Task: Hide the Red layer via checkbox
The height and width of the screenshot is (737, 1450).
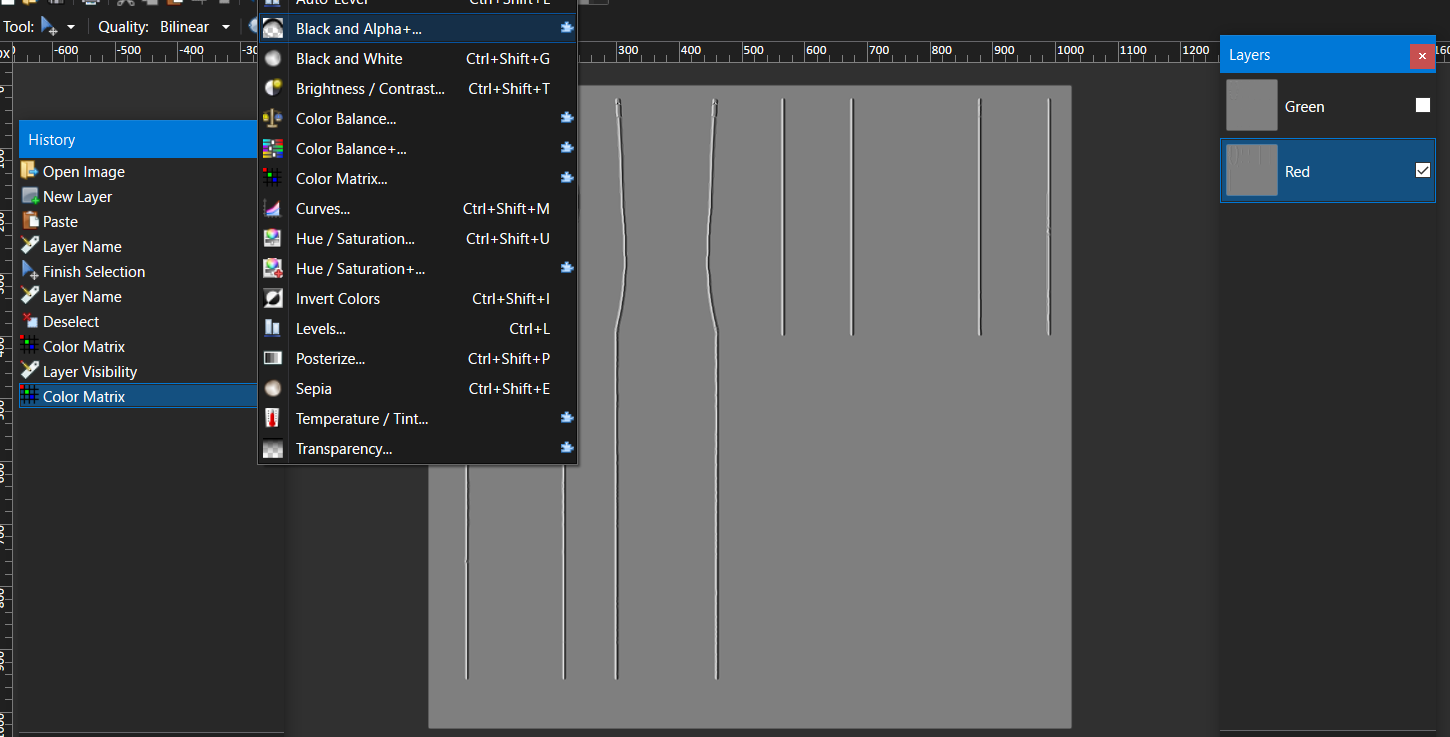Action: 1423,171
